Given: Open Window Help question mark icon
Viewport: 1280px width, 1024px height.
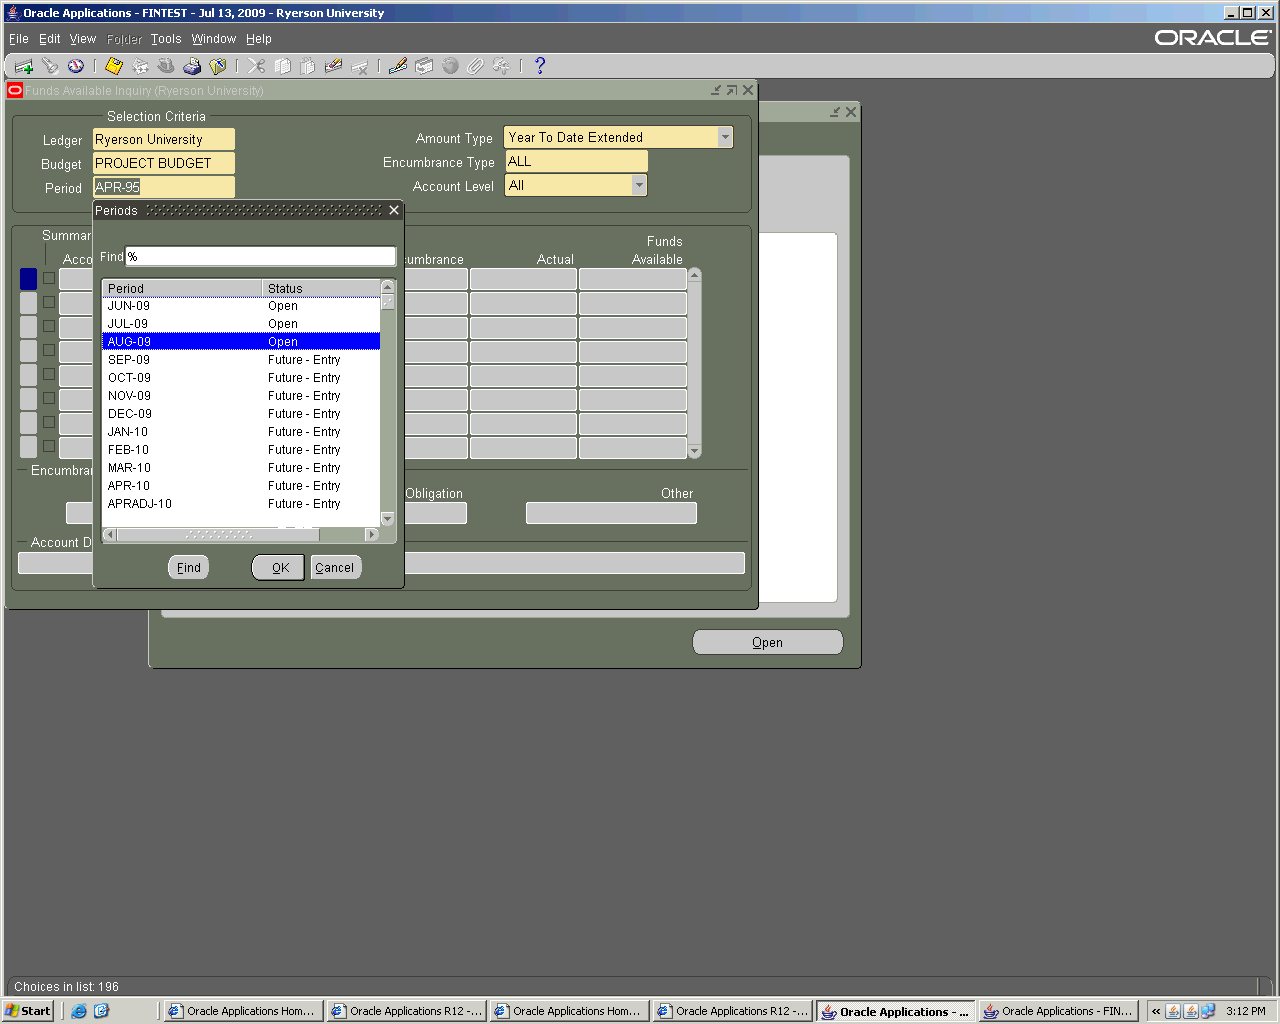Looking at the screenshot, I should click(540, 66).
